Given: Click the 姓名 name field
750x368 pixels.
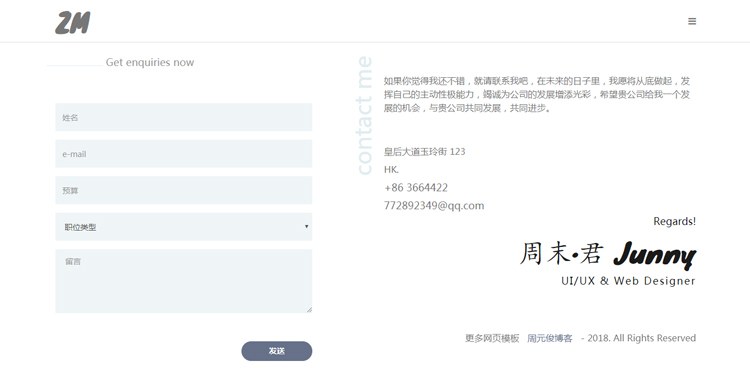Looking at the screenshot, I should coord(184,117).
